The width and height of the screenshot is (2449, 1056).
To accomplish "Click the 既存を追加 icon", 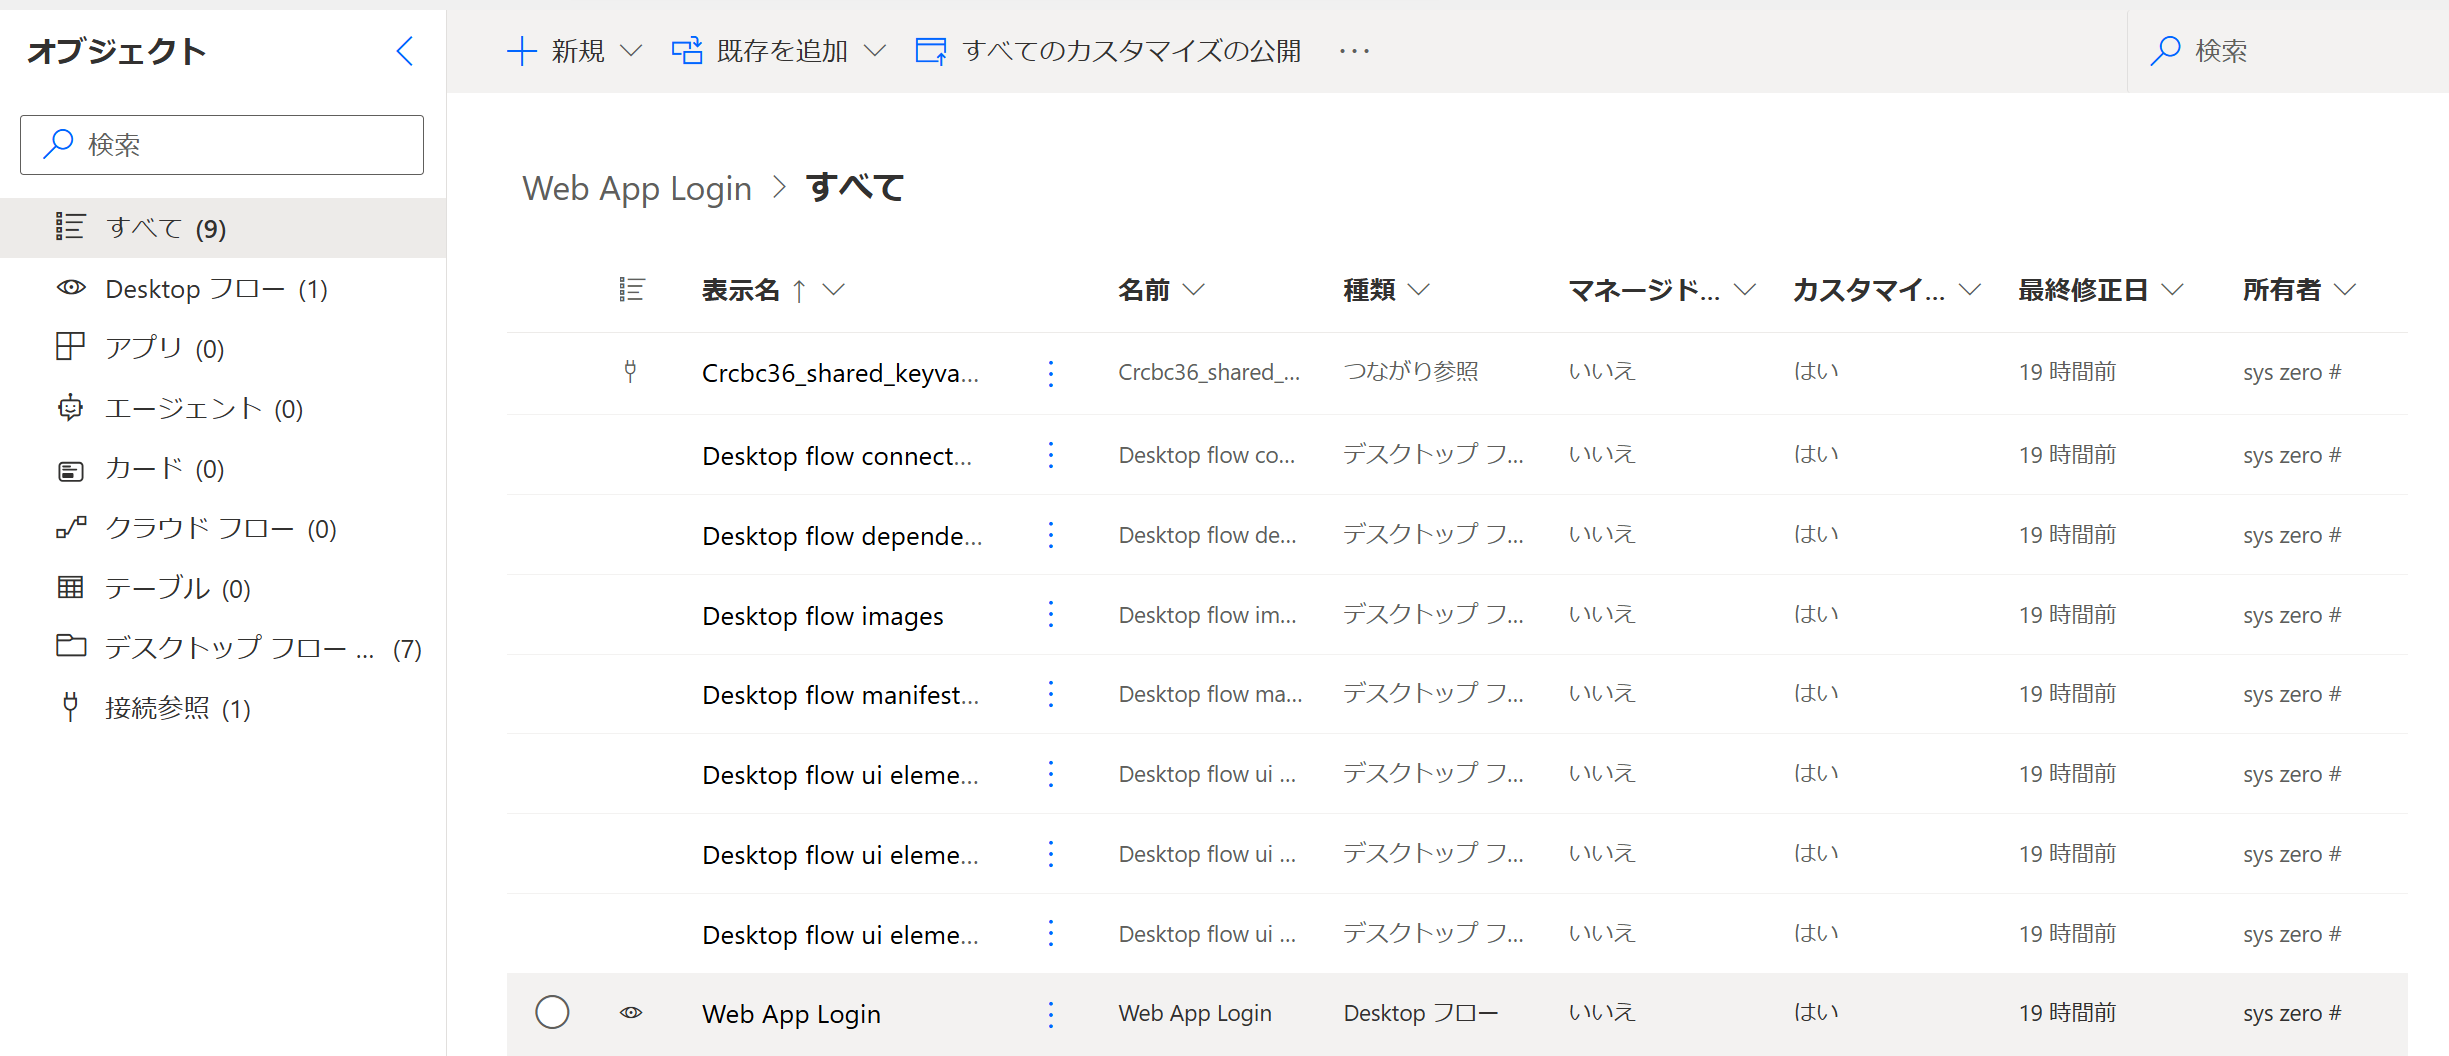I will pyautogui.click(x=687, y=51).
